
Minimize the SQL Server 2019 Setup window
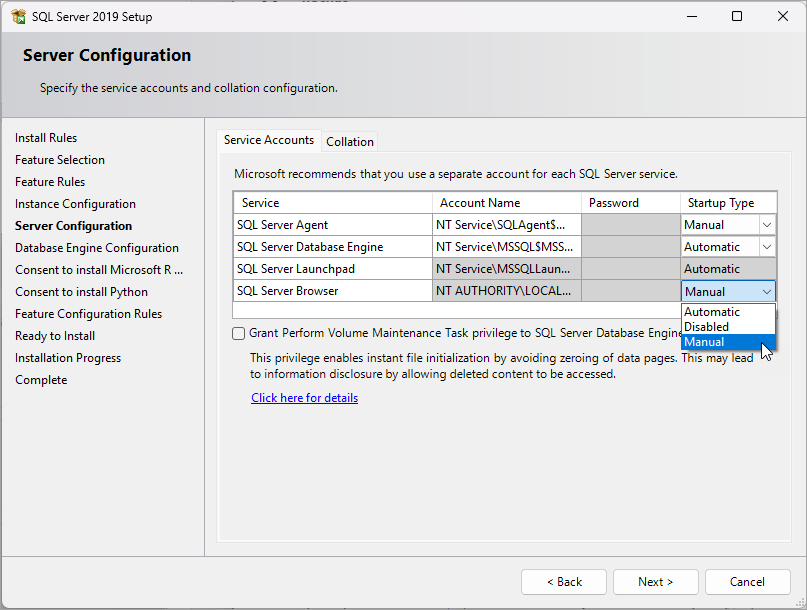point(692,16)
